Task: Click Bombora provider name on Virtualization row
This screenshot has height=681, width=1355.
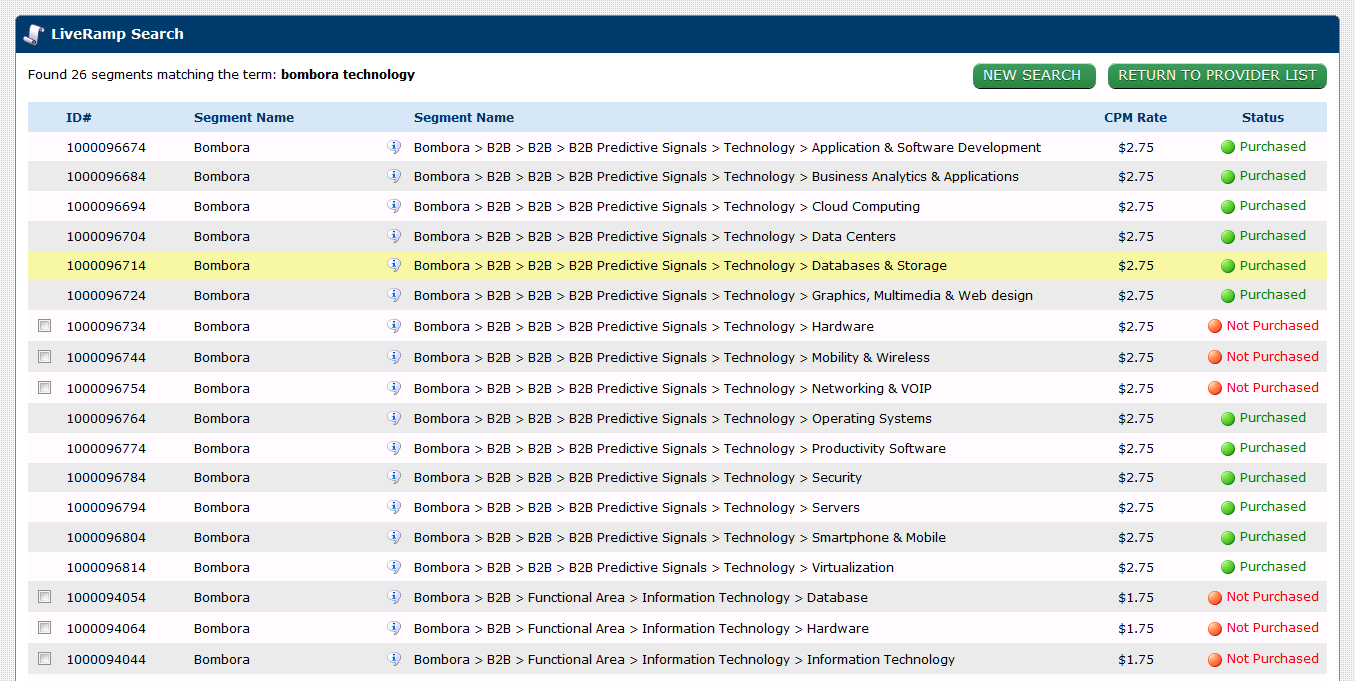Action: (x=222, y=568)
